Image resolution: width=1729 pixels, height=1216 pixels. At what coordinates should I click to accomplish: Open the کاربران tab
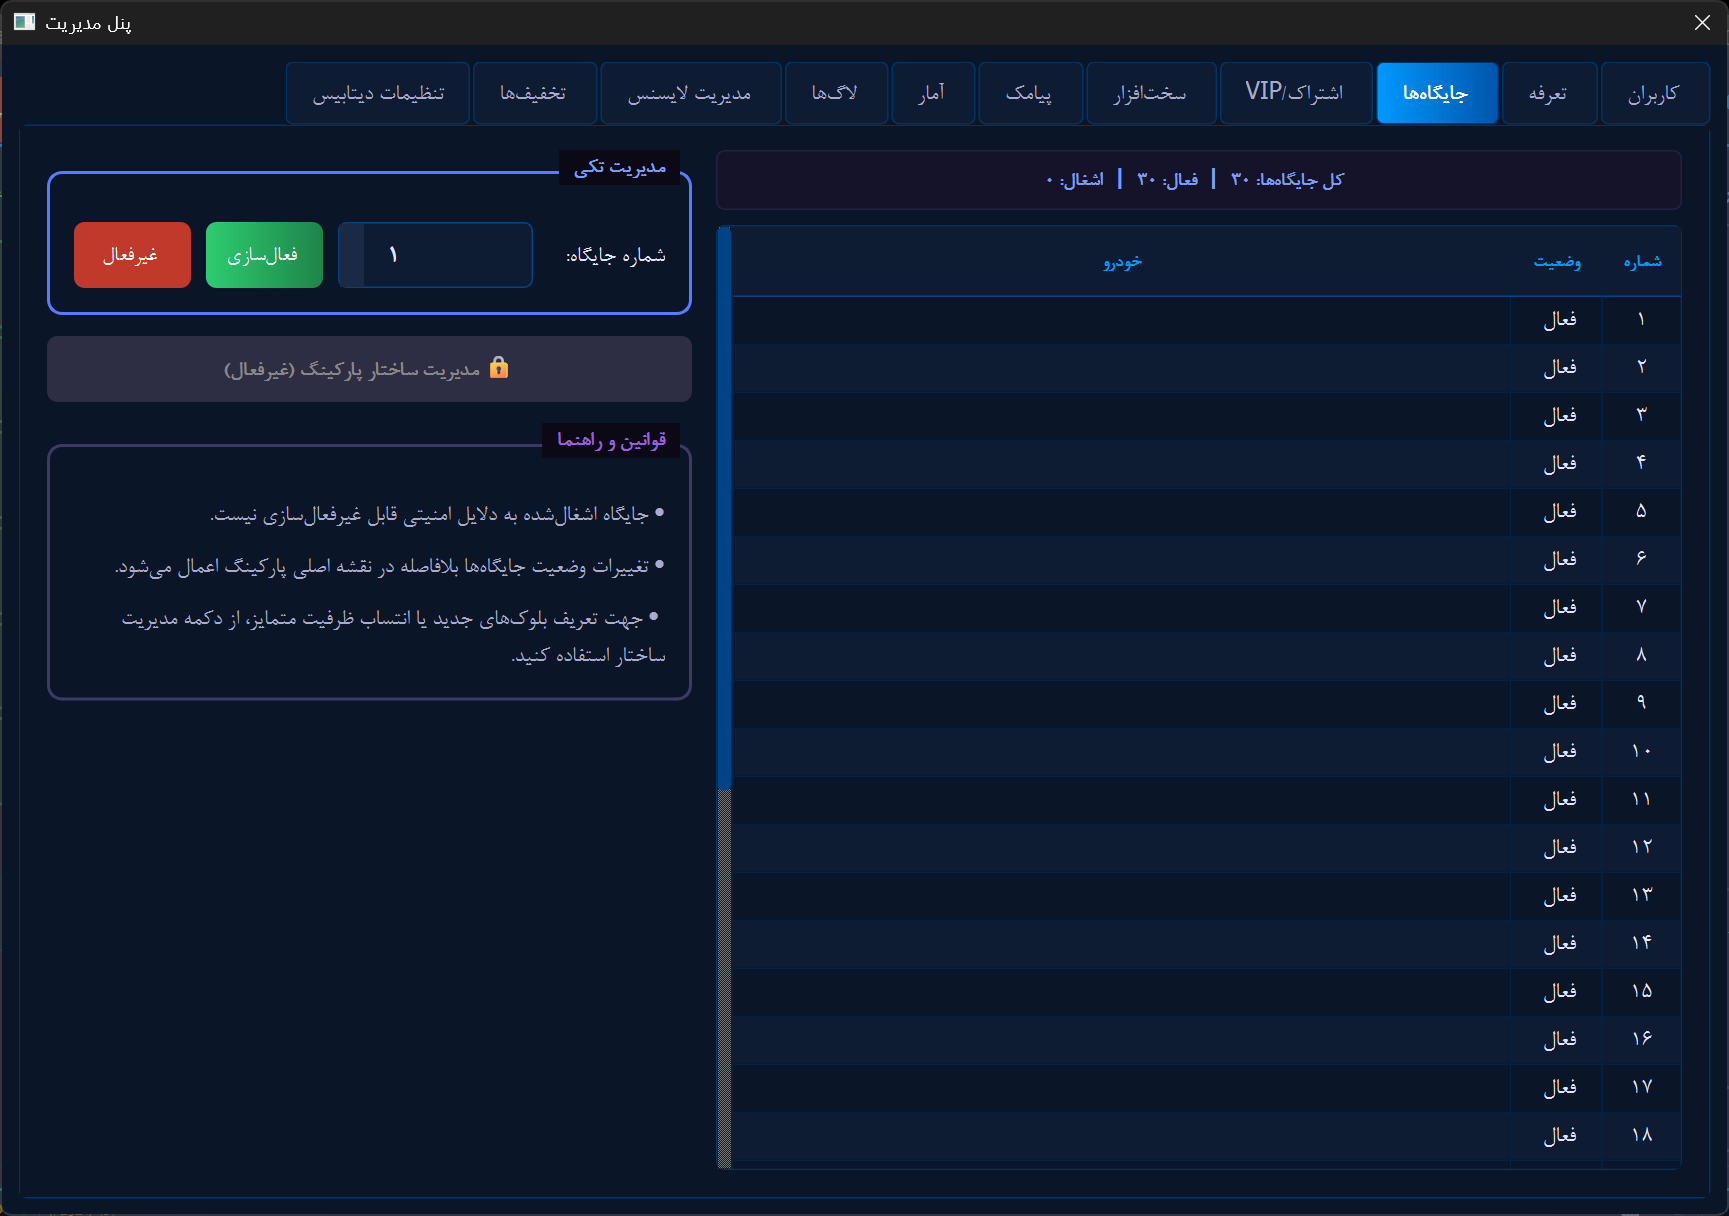click(x=1654, y=93)
